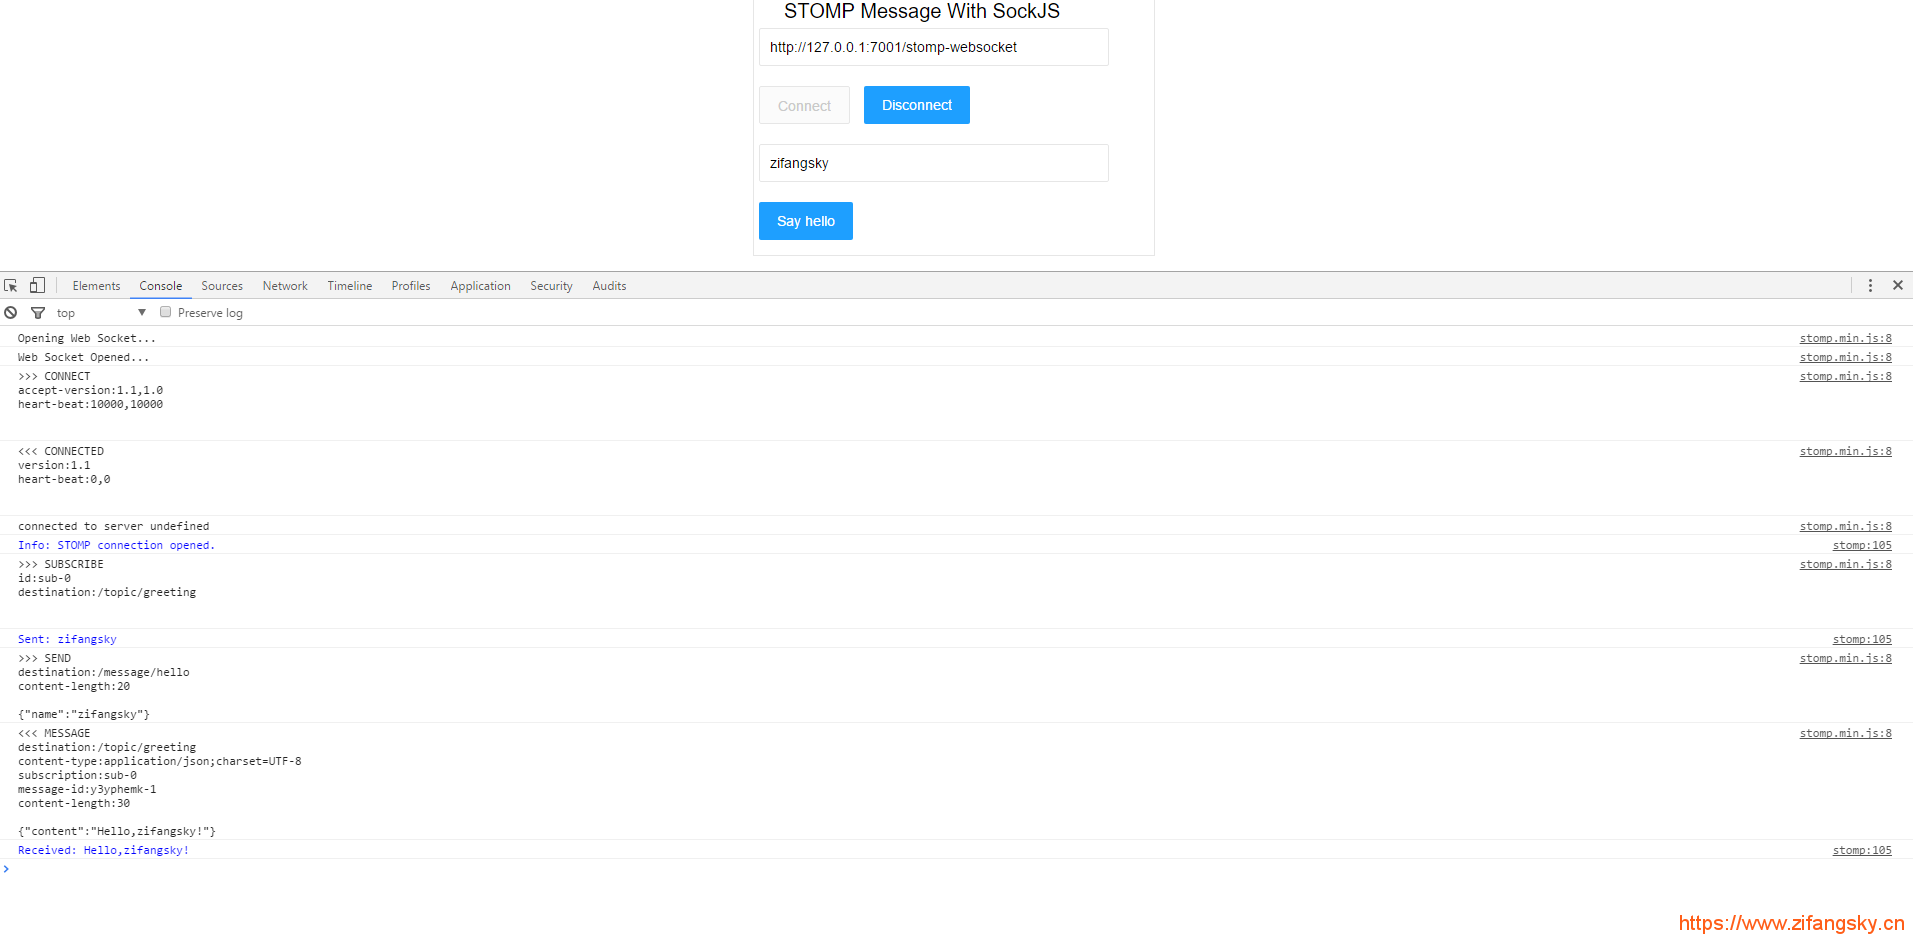Switch to the Elements tab

tap(96, 285)
